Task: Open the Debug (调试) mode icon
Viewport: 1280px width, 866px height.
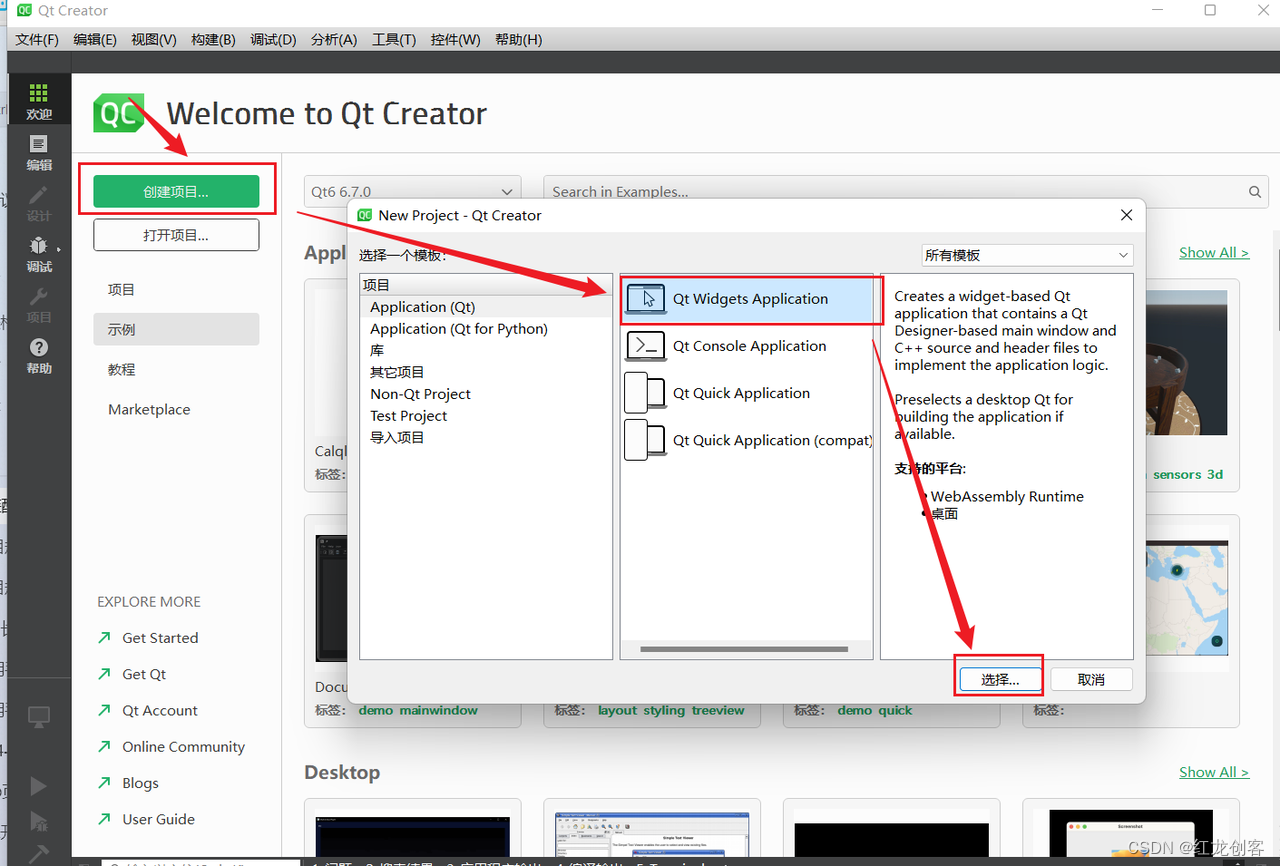Action: point(39,254)
